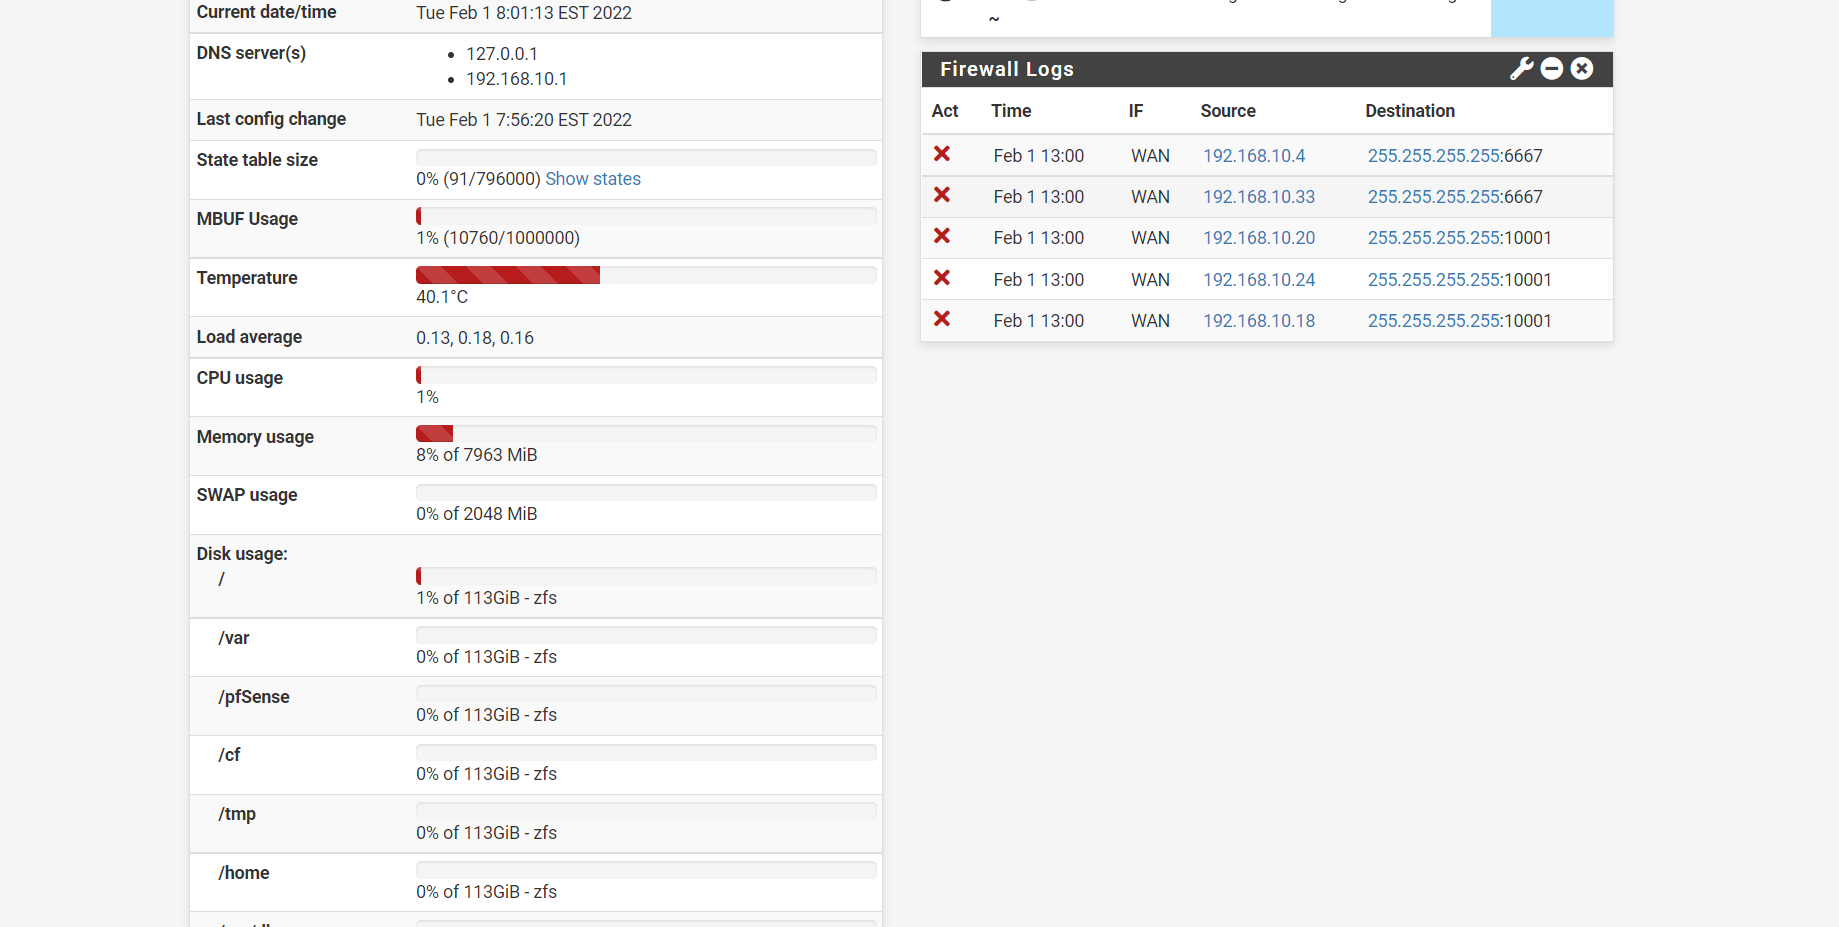Click the Destination column header
The width and height of the screenshot is (1839, 927).
click(x=1410, y=111)
